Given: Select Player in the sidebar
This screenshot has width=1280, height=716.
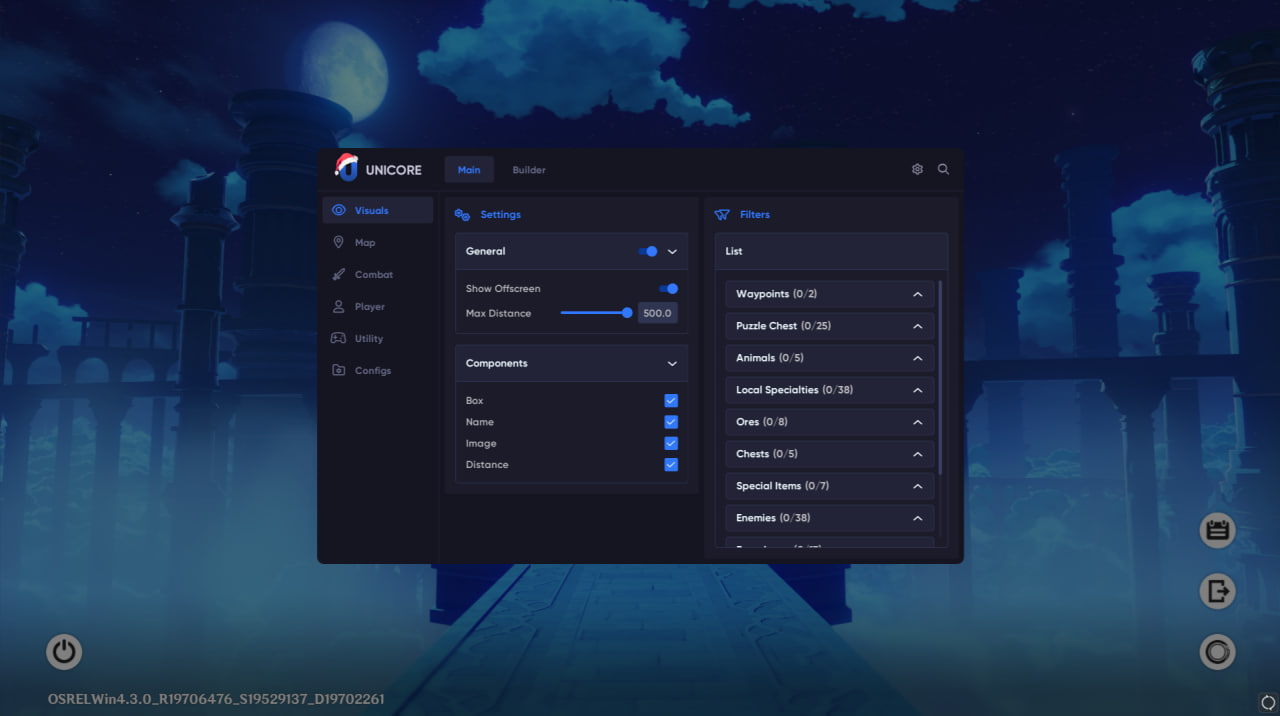Looking at the screenshot, I should [x=378, y=306].
